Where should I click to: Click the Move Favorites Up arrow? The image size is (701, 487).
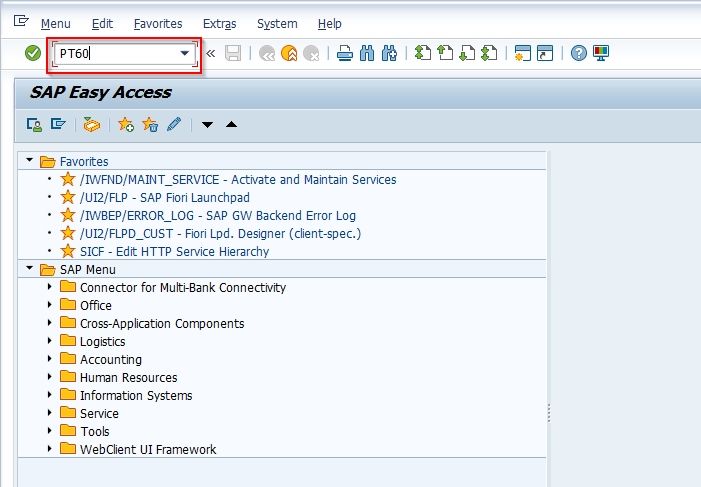(231, 124)
